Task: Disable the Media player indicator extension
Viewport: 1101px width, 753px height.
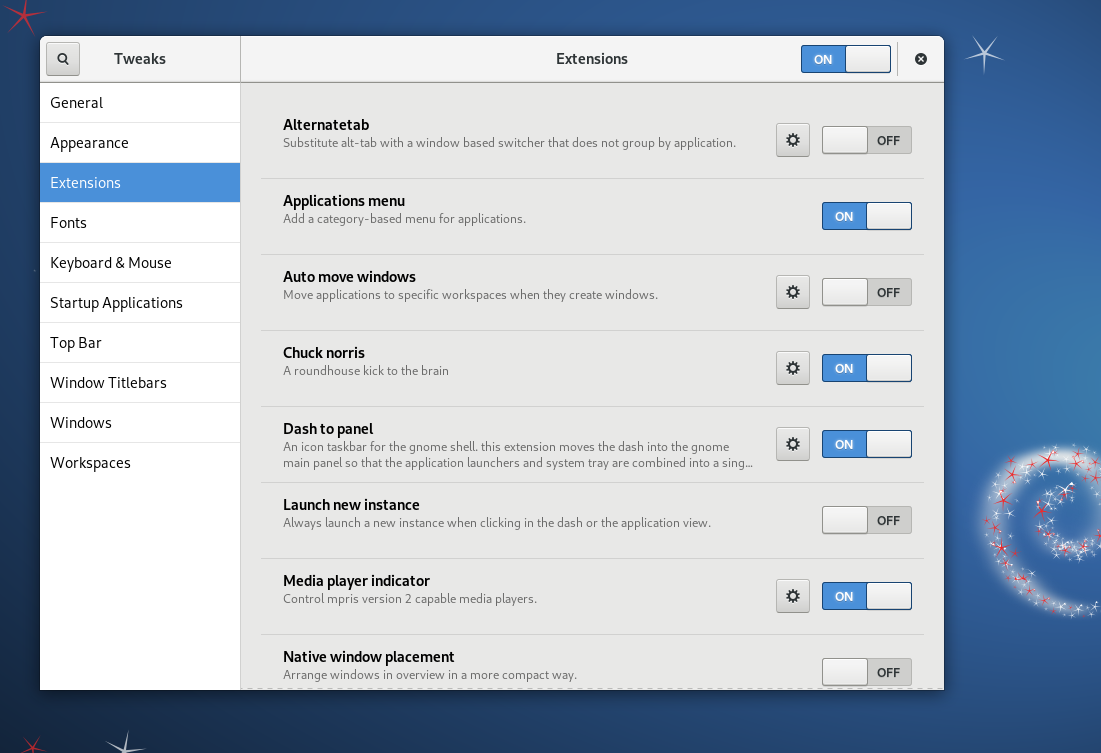Action: click(866, 596)
